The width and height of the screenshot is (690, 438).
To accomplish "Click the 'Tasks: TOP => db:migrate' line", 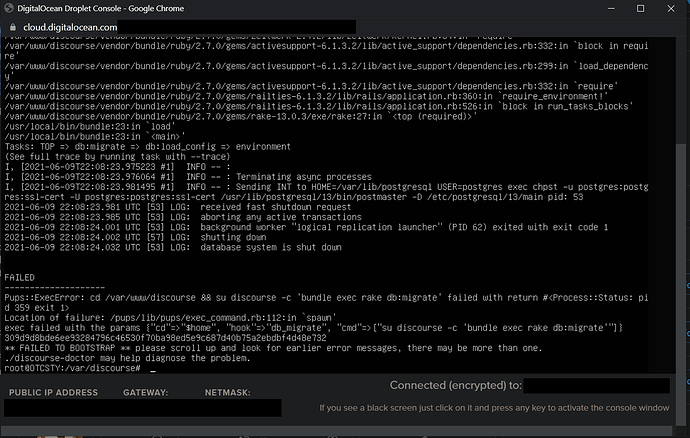I will click(147, 146).
